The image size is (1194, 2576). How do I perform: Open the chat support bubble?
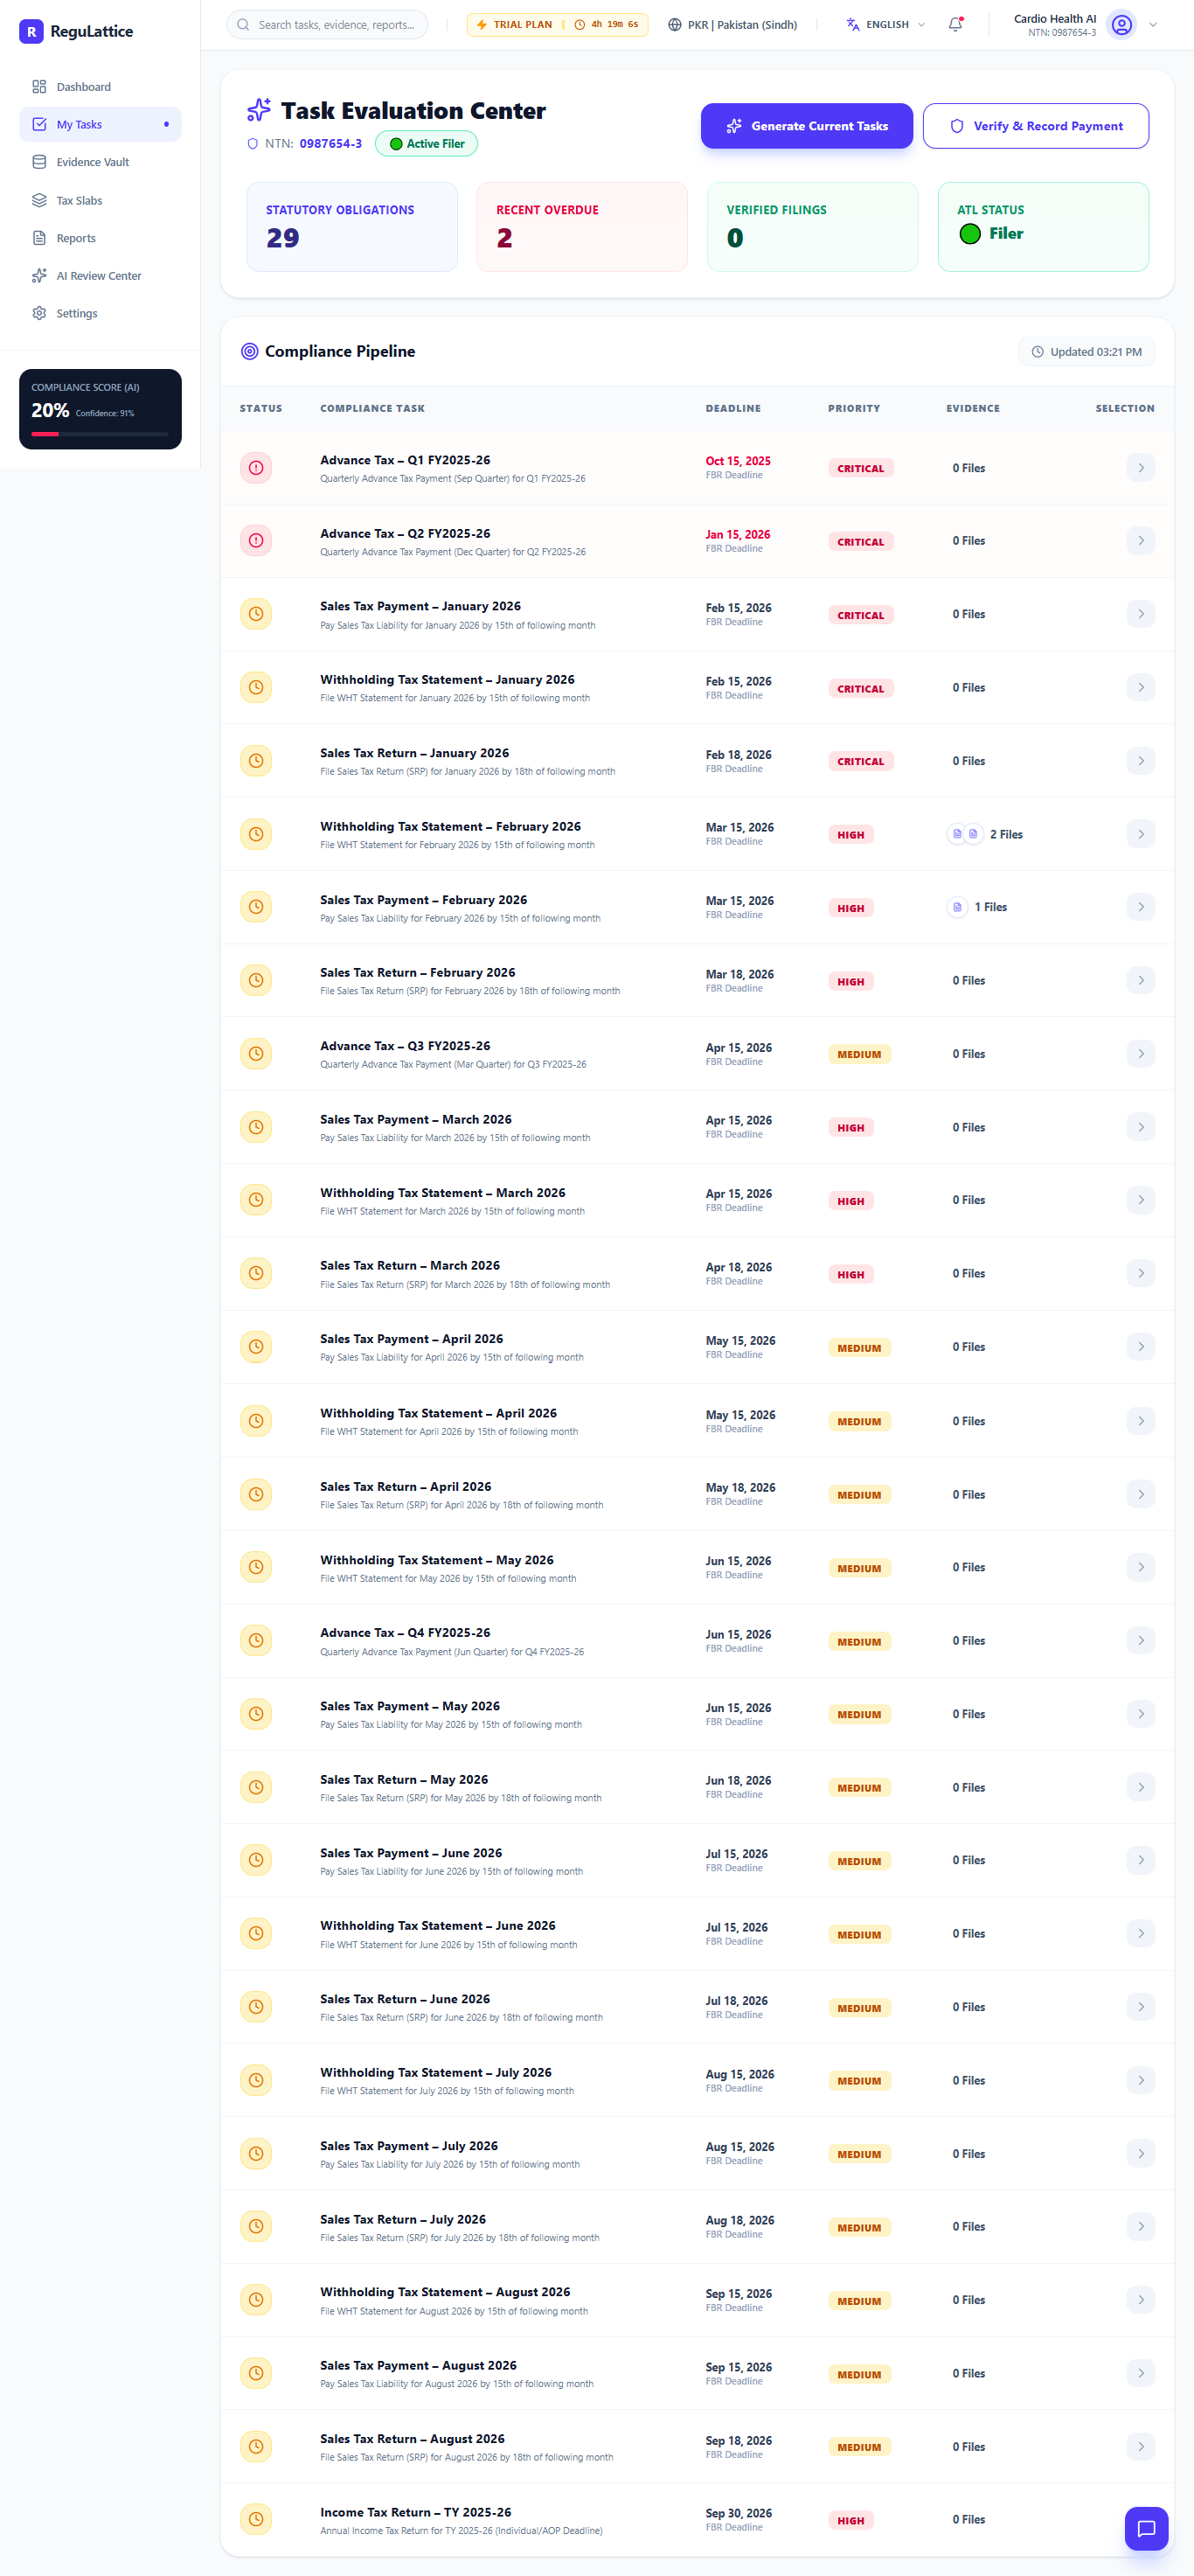[x=1146, y=2529]
